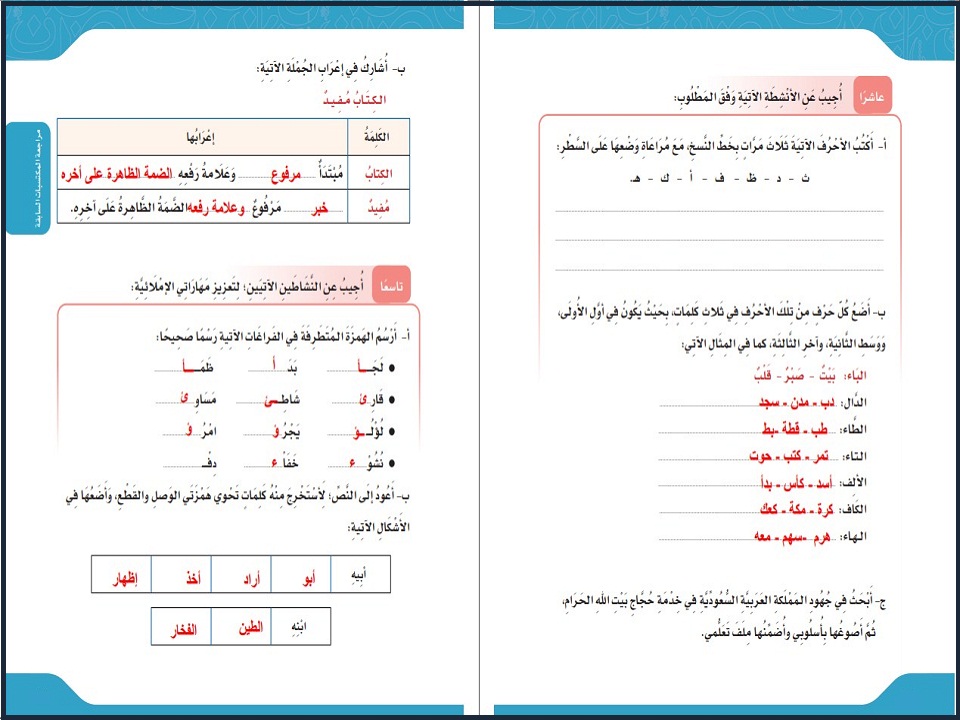
Task: Click the red box cell "أراد"
Action: point(242,574)
